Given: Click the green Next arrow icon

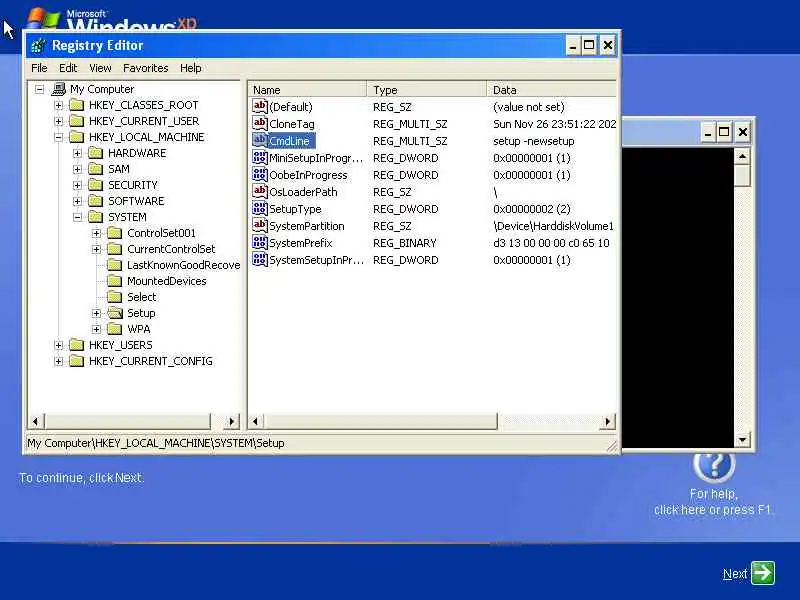Looking at the screenshot, I should click(x=763, y=573).
